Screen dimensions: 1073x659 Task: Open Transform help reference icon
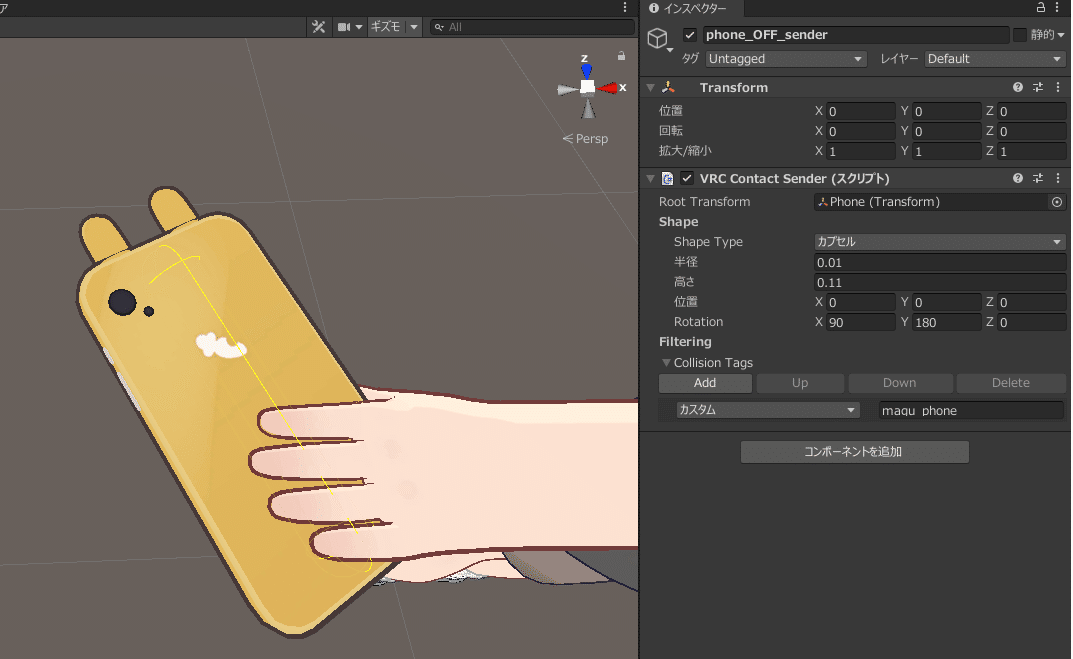pyautogui.click(x=1018, y=87)
